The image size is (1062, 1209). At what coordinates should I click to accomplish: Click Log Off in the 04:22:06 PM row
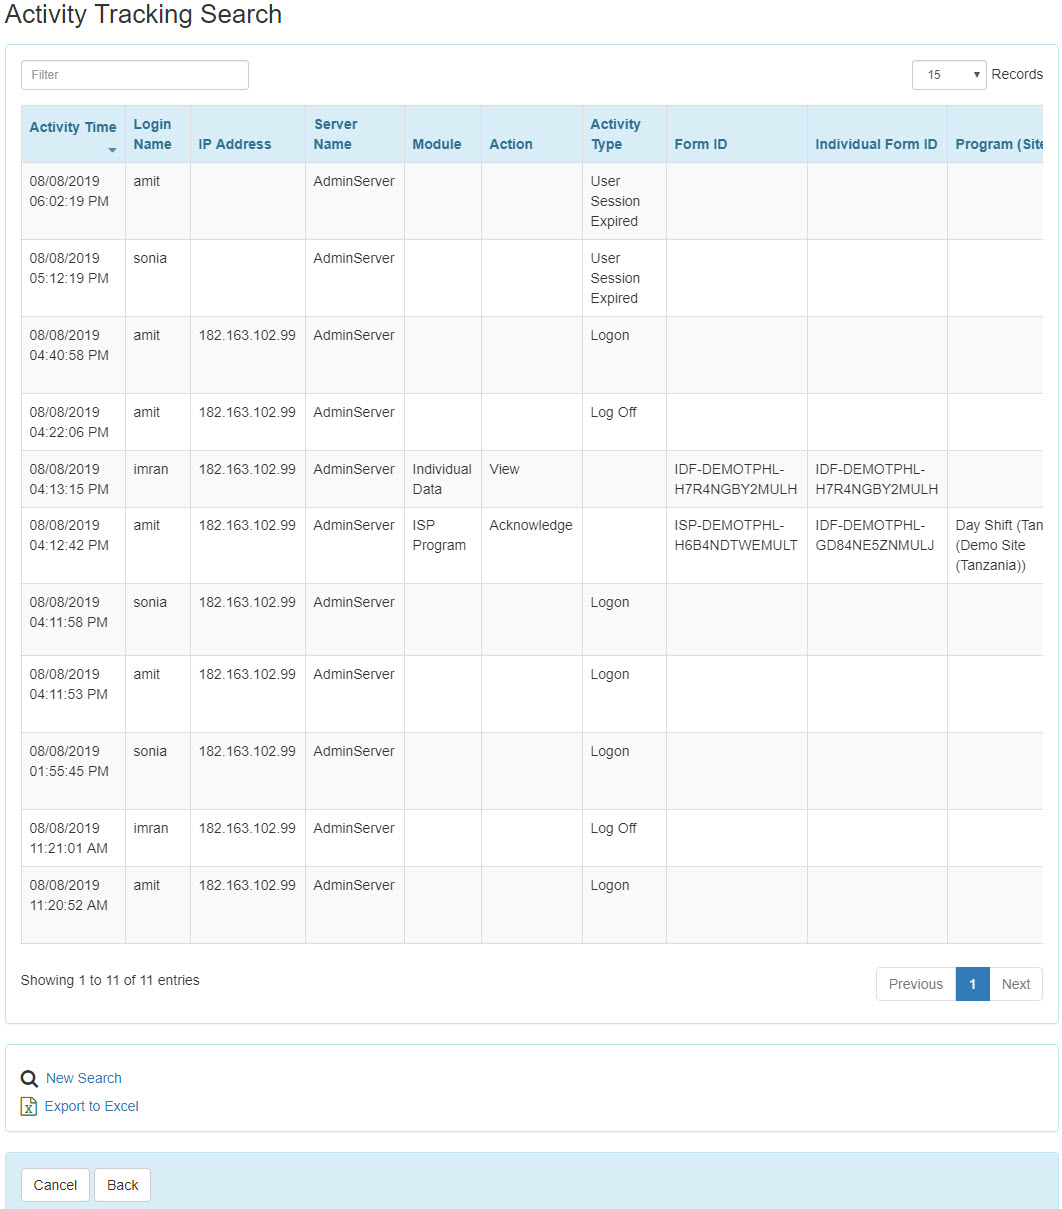click(x=613, y=412)
